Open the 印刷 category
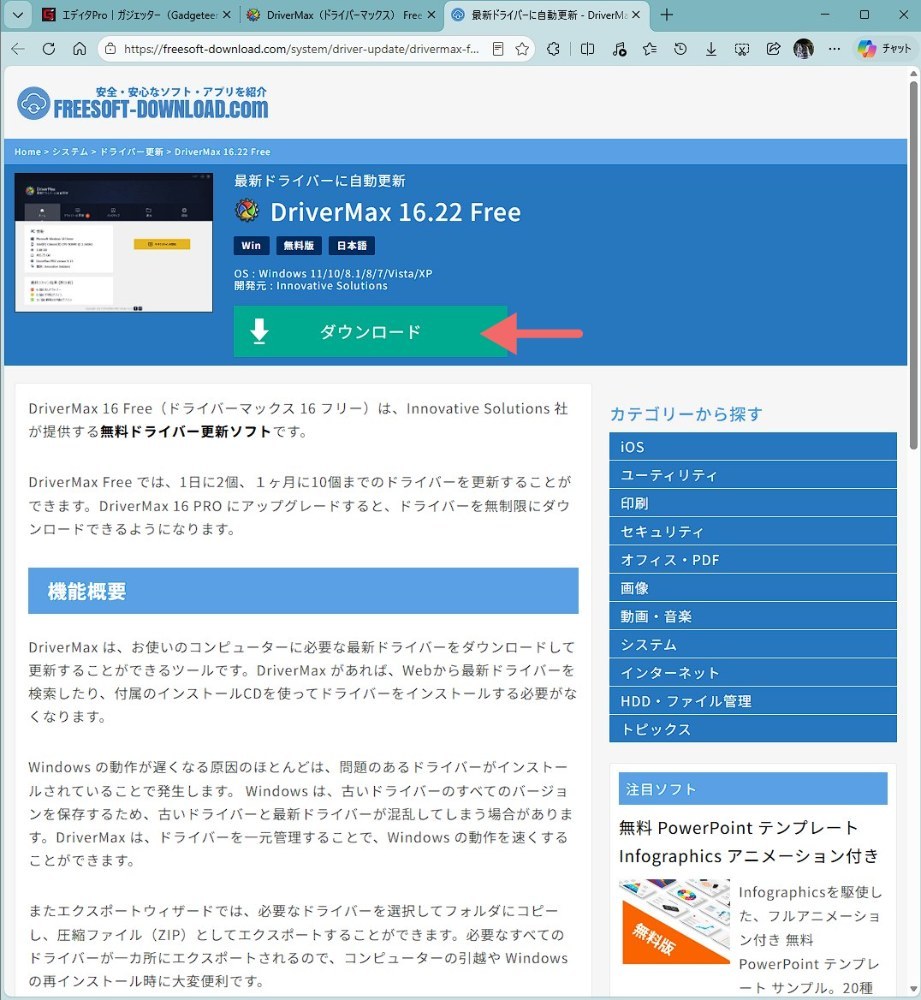This screenshot has height=1000, width=921. [x=753, y=503]
